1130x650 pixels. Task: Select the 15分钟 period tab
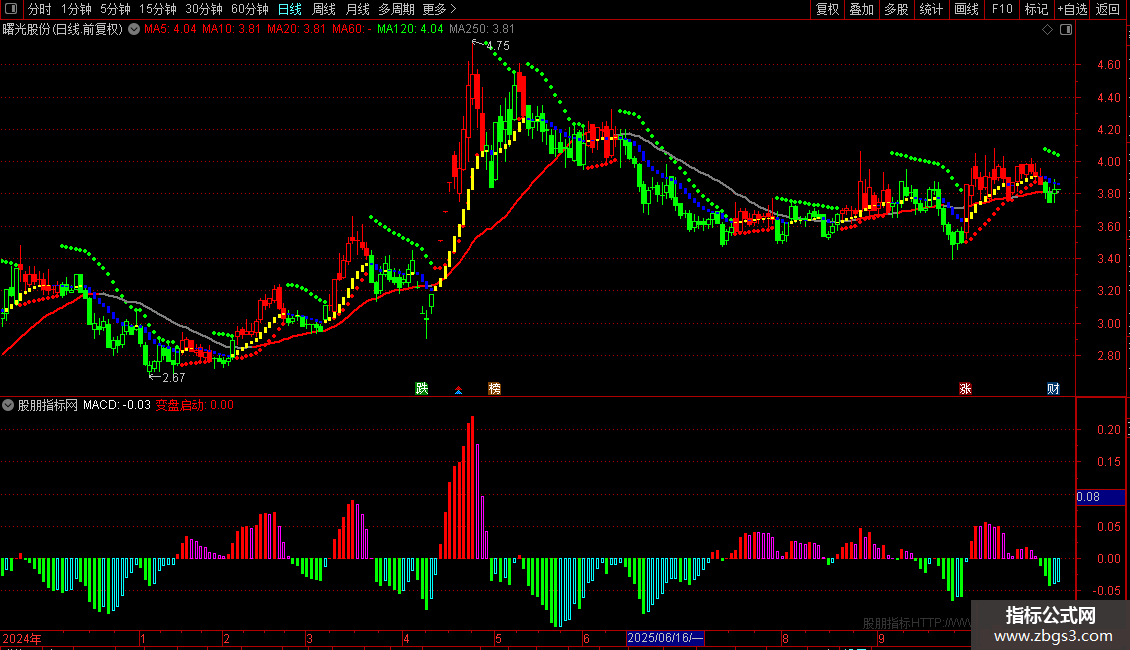click(x=158, y=9)
